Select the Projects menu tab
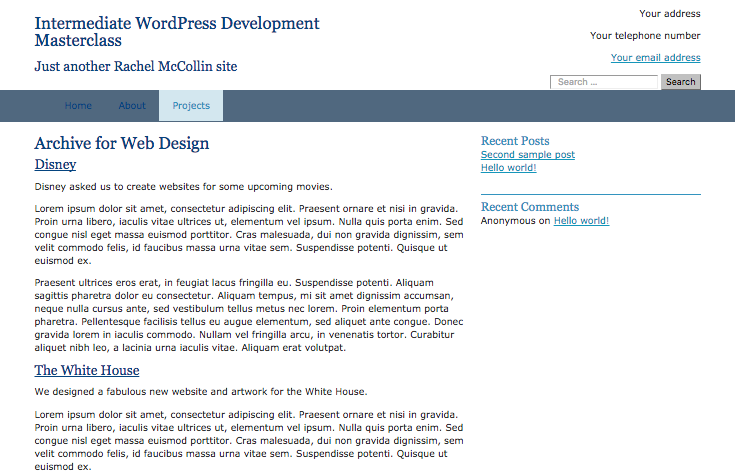735x476 pixels. pos(191,106)
